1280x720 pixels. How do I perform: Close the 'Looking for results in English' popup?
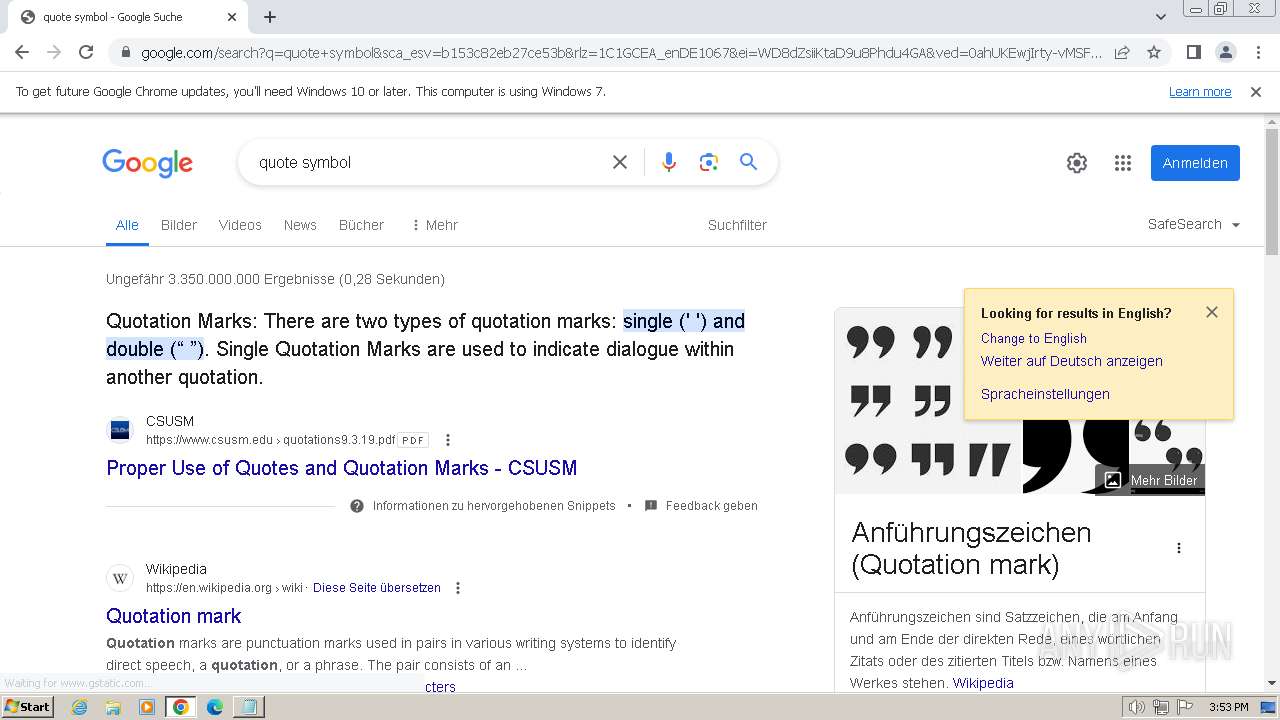1212,312
